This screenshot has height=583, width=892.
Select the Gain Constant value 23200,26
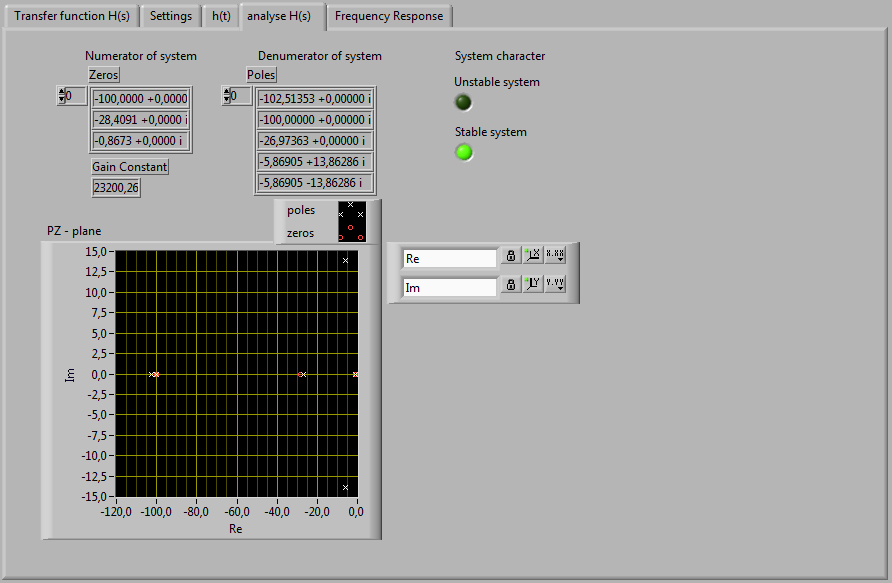click(116, 188)
